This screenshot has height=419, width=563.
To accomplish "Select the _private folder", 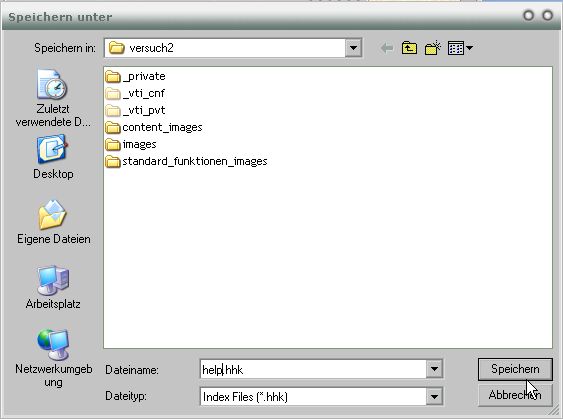I will pyautogui.click(x=136, y=76).
